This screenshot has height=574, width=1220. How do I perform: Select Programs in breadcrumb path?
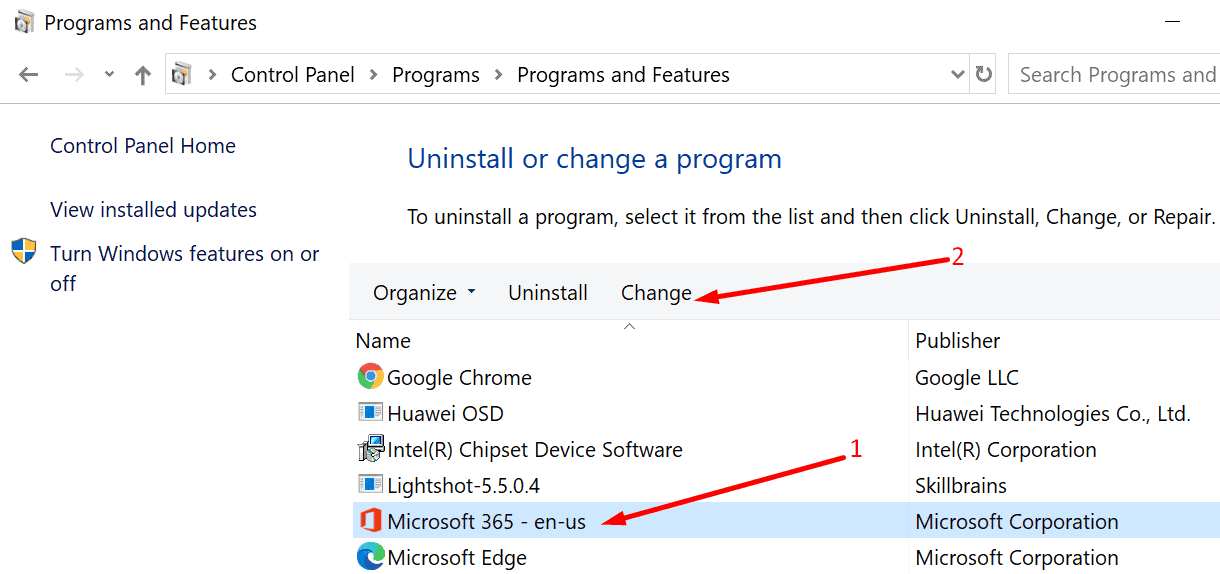pos(436,75)
